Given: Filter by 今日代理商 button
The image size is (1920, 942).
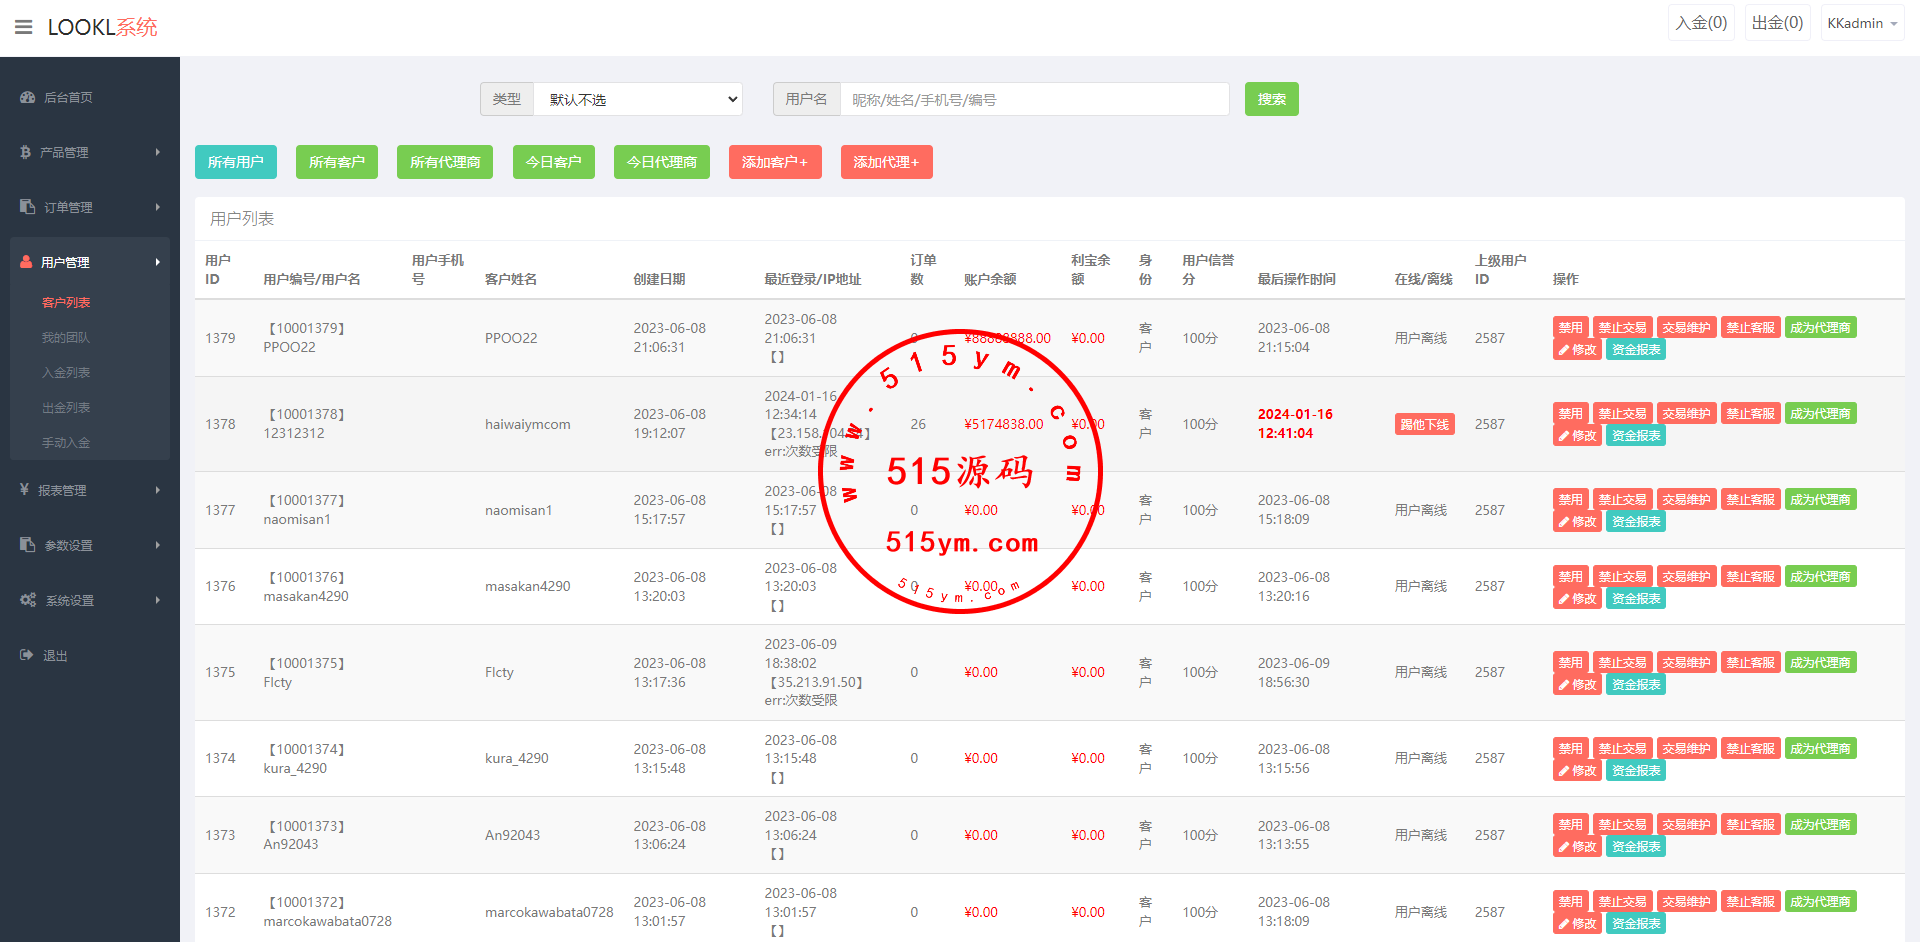Looking at the screenshot, I should (x=661, y=162).
